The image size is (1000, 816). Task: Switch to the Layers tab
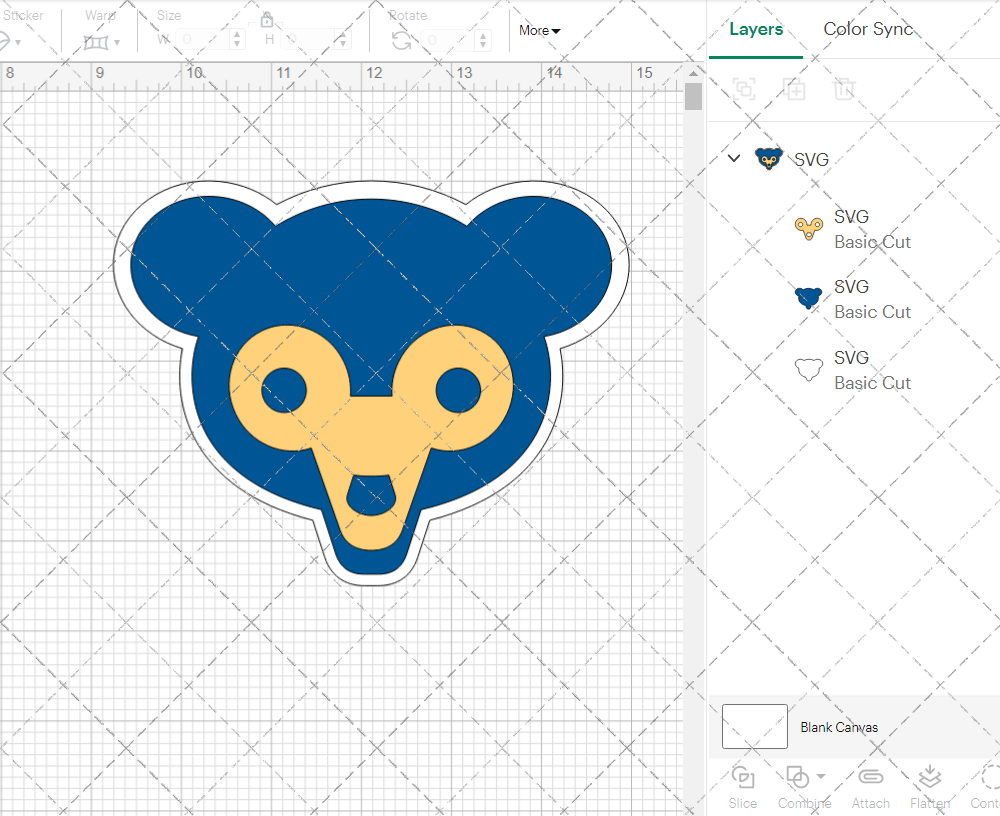756,29
